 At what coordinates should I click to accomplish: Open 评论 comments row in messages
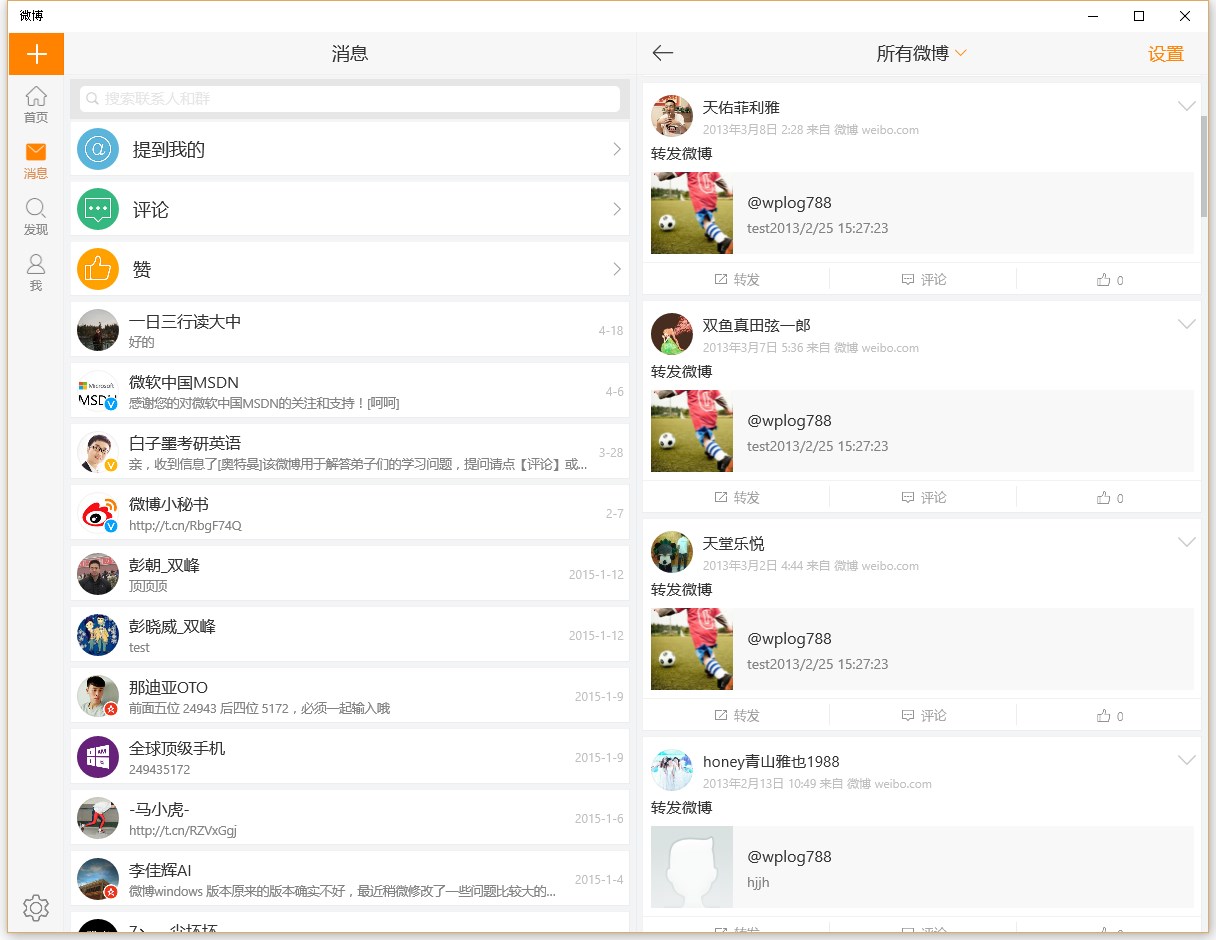tap(350, 209)
